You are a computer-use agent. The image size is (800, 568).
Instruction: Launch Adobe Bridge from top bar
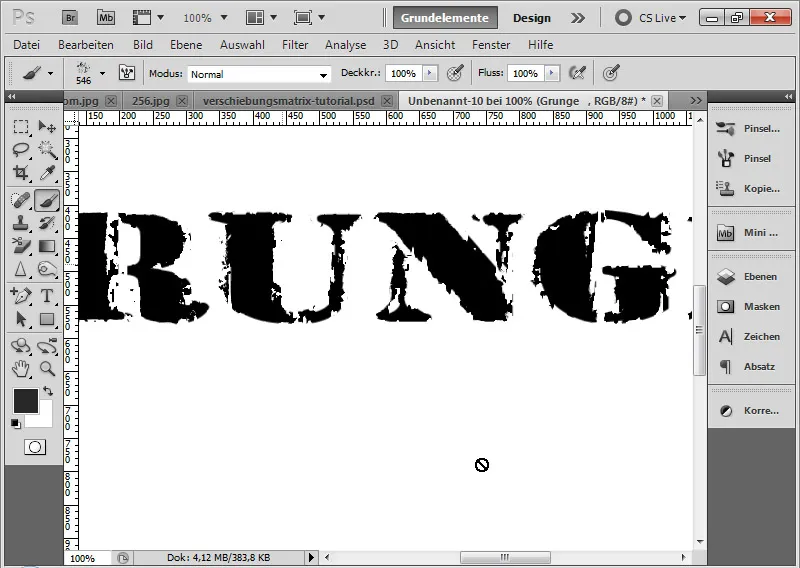click(x=70, y=18)
